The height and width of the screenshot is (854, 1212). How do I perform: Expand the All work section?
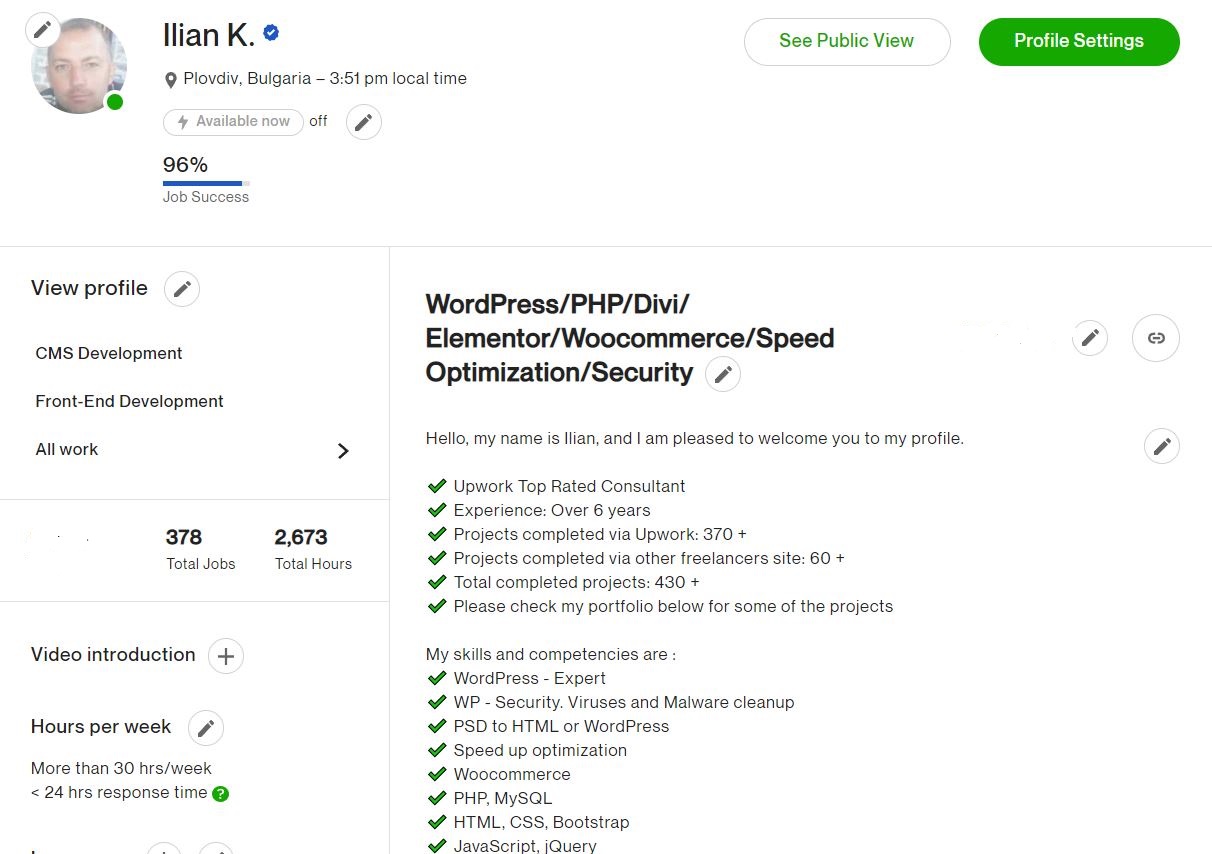[343, 451]
